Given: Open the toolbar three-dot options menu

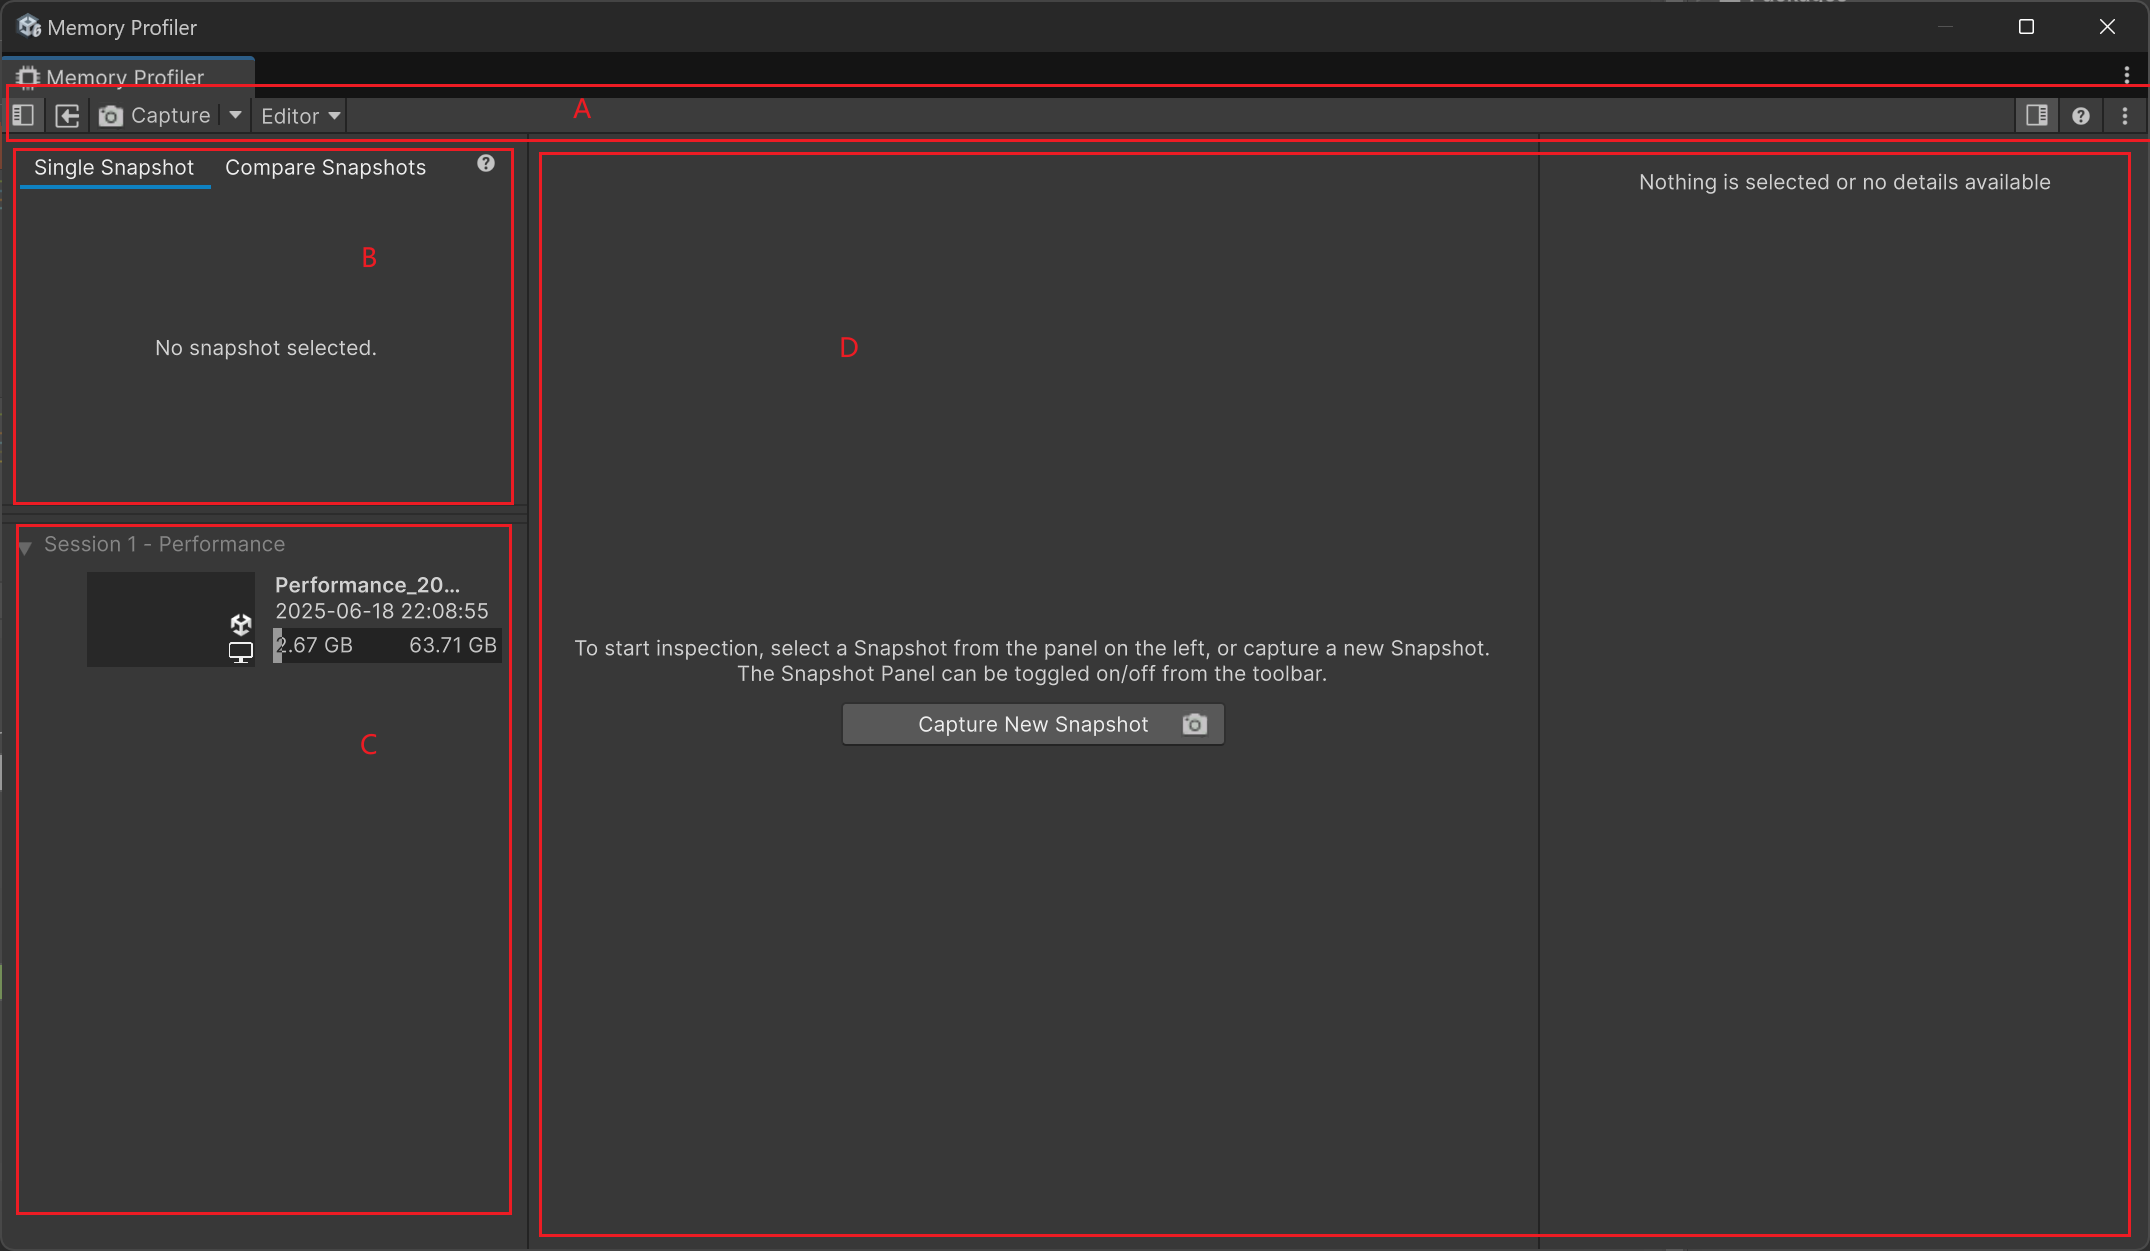Looking at the screenshot, I should coord(2125,116).
